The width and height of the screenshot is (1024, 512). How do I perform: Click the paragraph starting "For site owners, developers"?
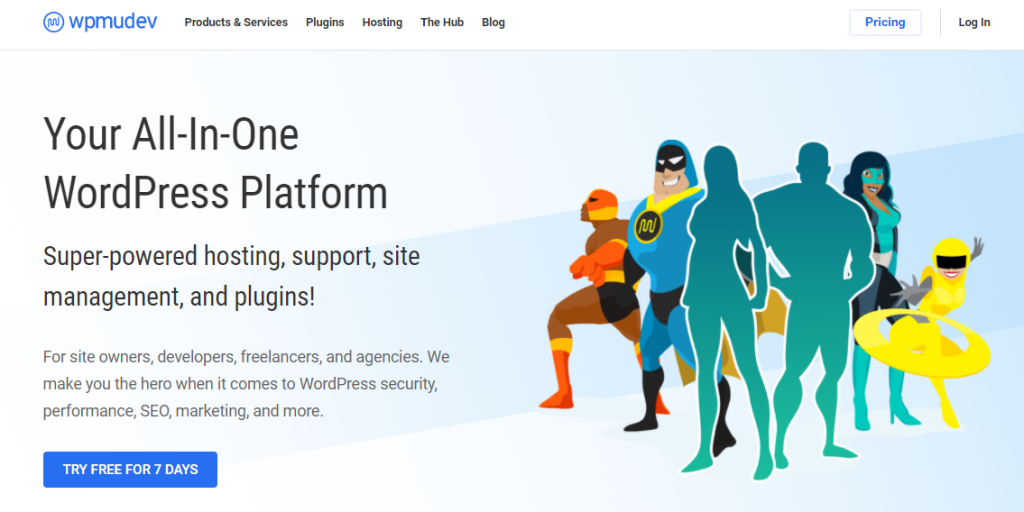pyautogui.click(x=246, y=385)
